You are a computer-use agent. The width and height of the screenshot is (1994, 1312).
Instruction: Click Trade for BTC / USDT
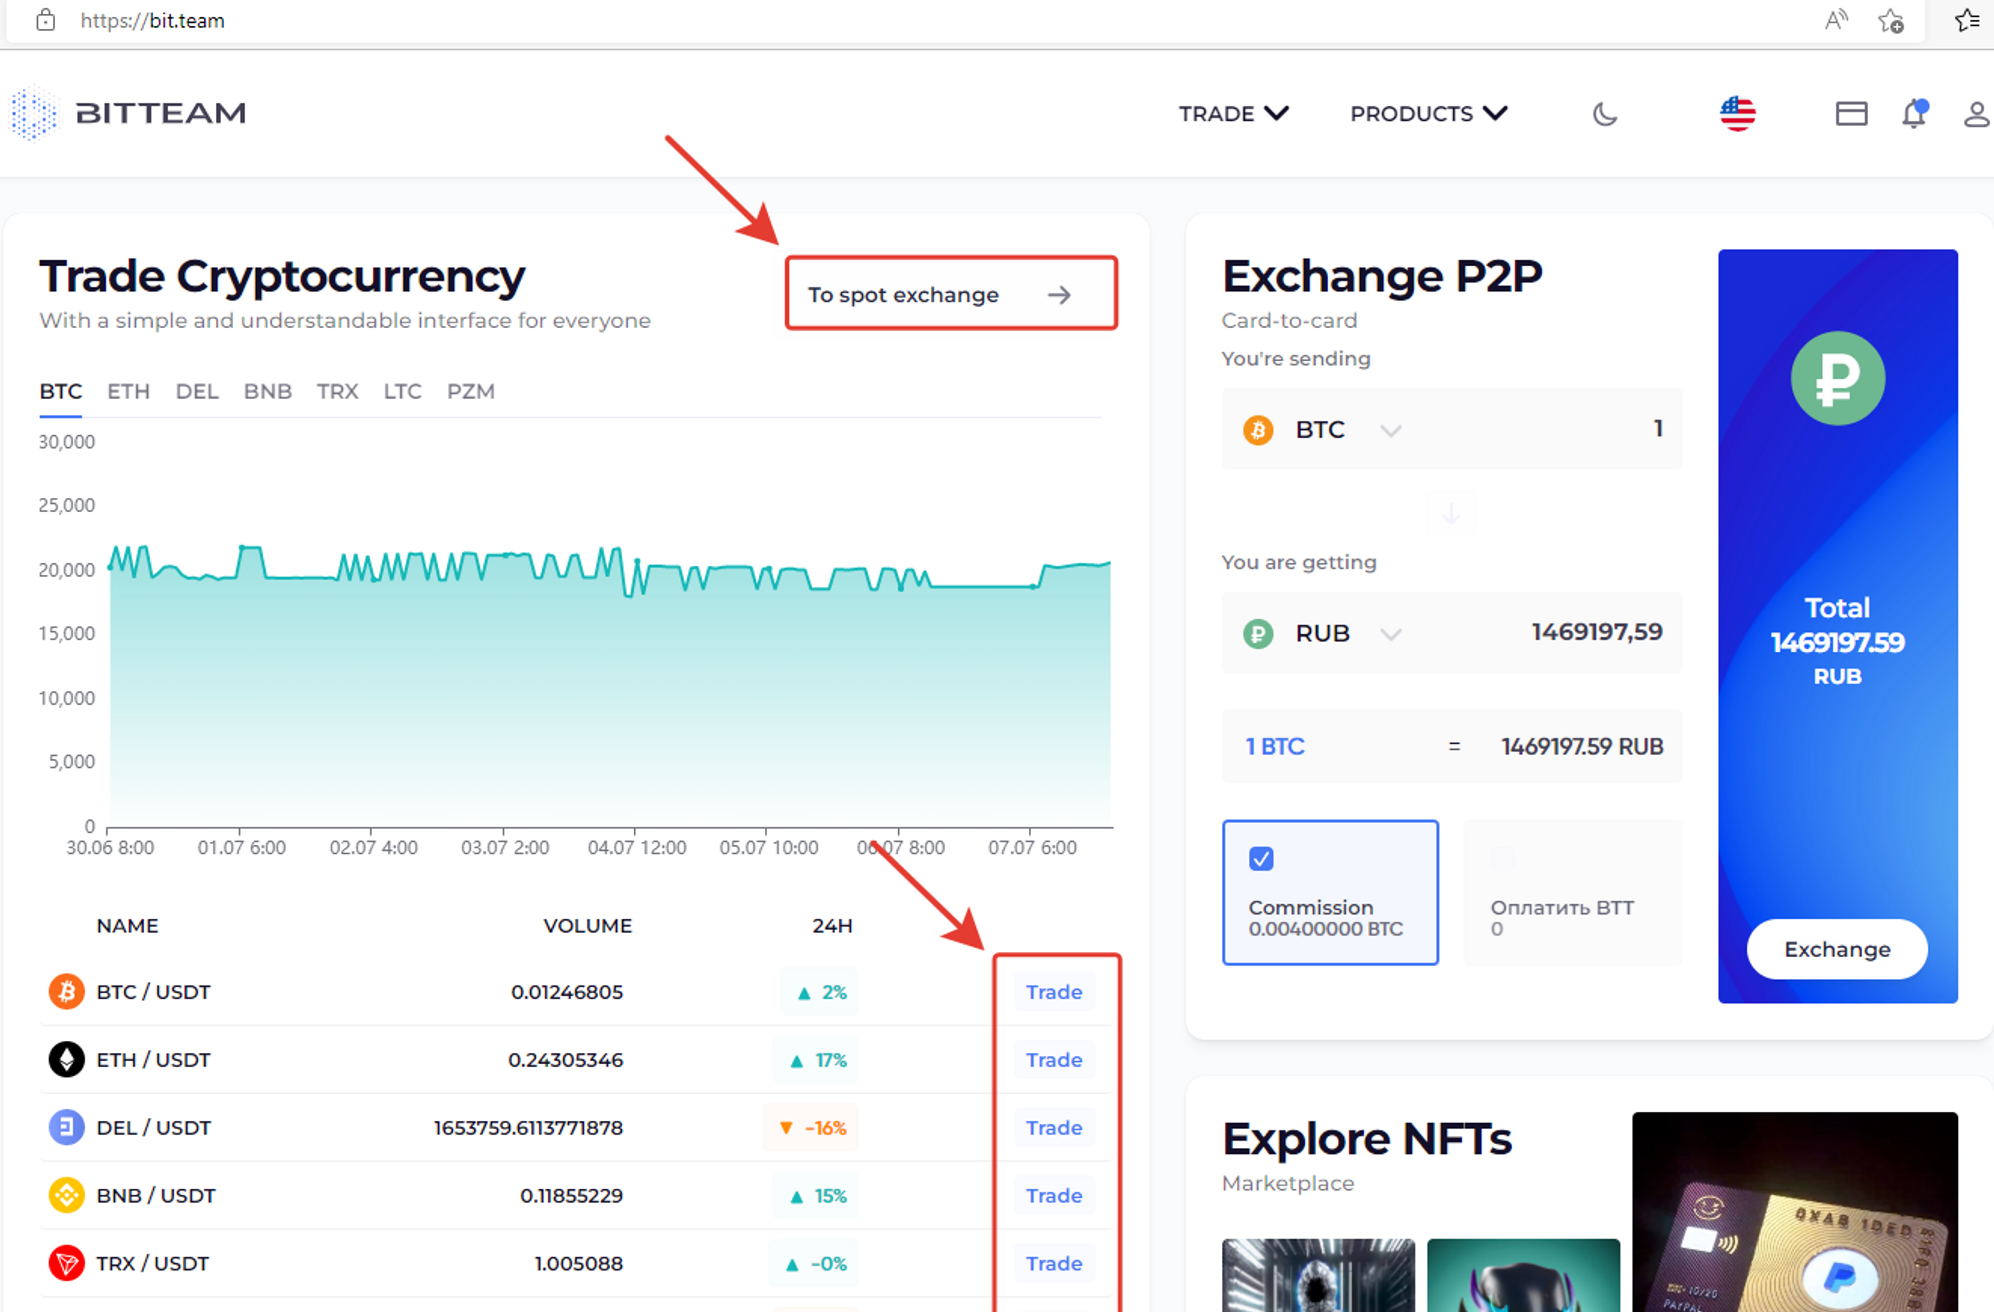(1054, 992)
